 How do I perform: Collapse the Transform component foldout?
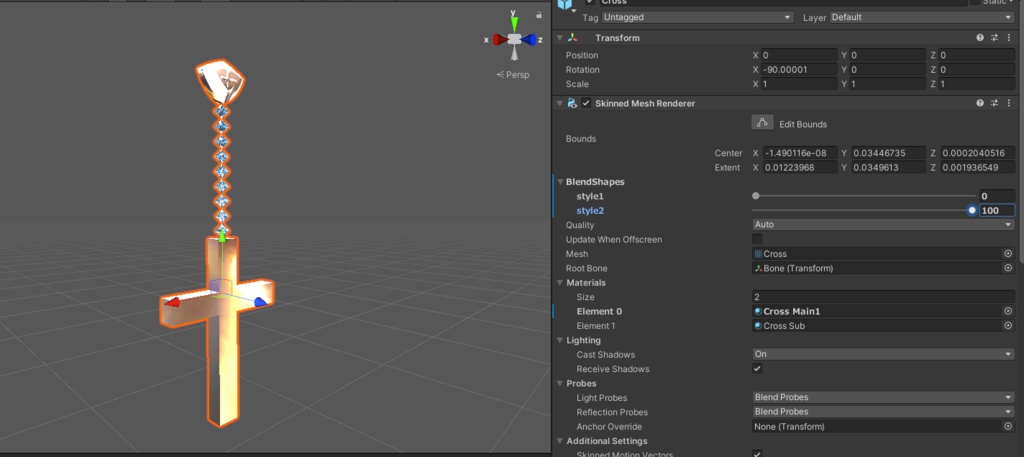point(560,38)
